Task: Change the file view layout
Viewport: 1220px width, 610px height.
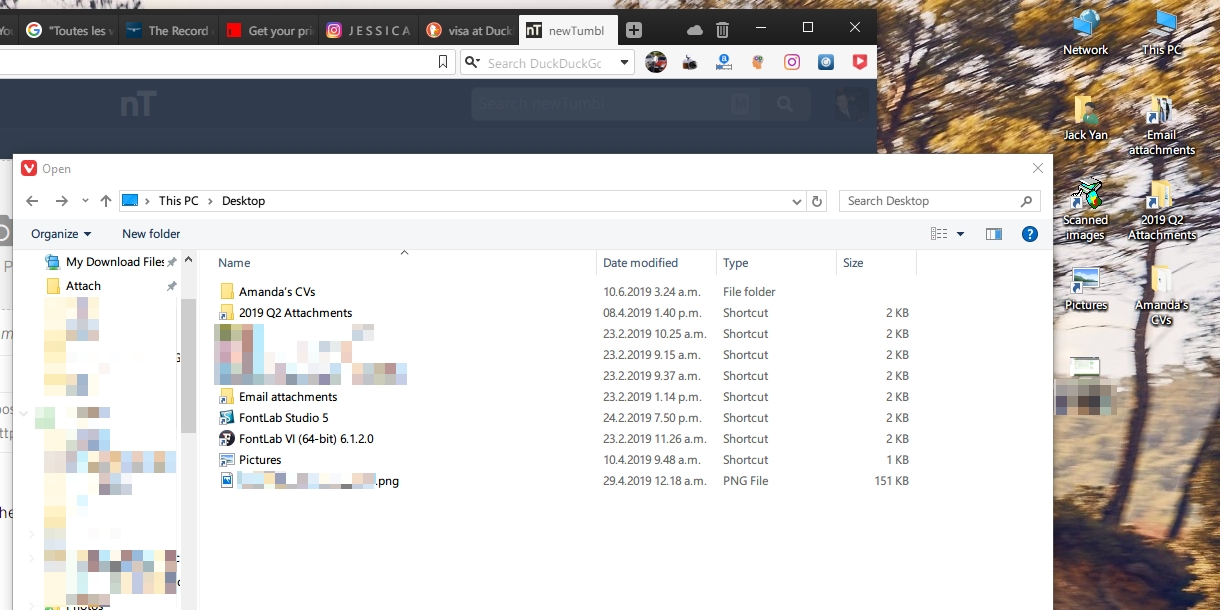Action: click(x=939, y=234)
